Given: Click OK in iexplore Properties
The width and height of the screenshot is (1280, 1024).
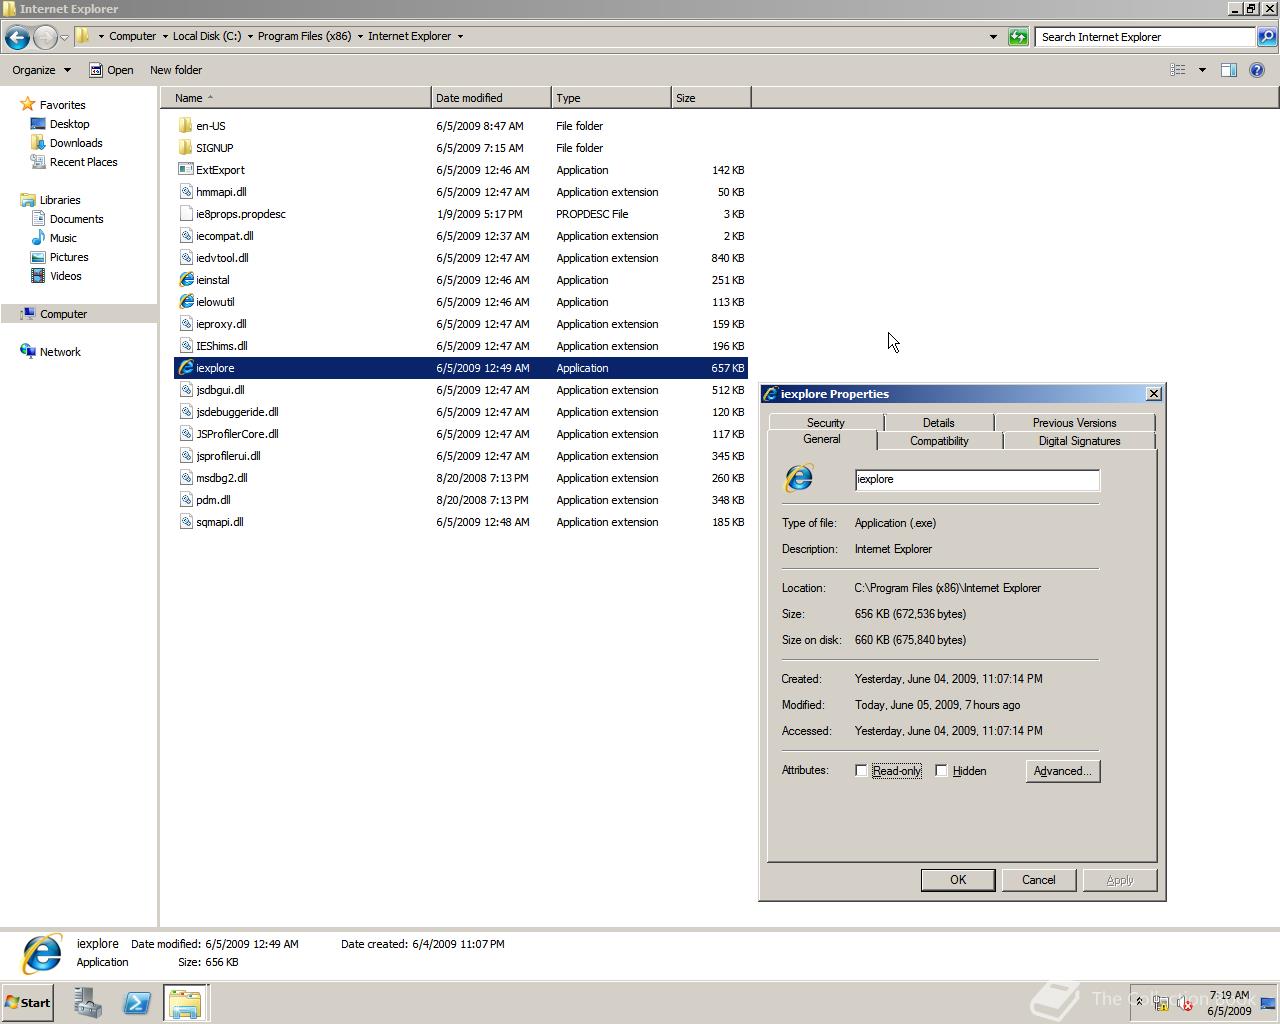Looking at the screenshot, I should (958, 880).
